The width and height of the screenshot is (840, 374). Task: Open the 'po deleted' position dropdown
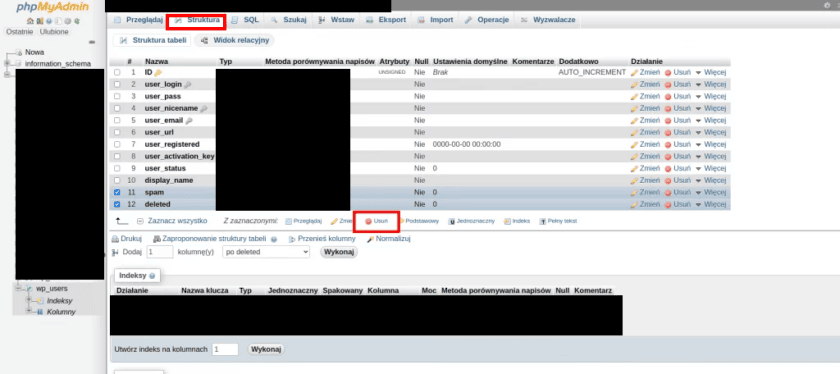click(x=266, y=251)
